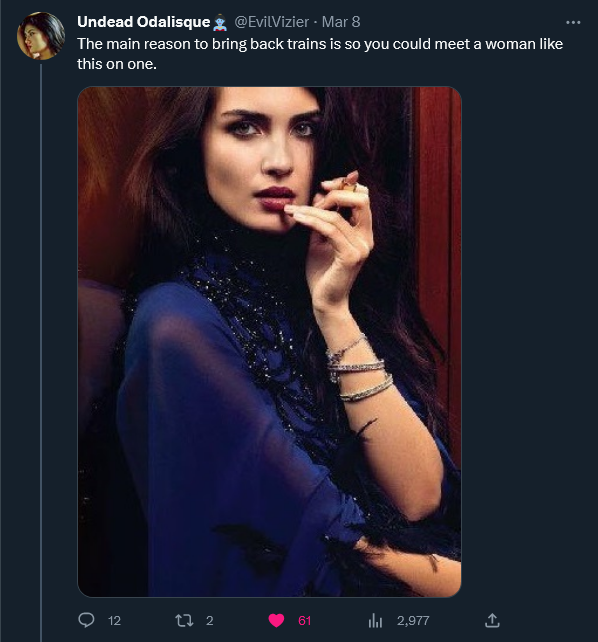Click the retweet arrows icon

click(184, 620)
